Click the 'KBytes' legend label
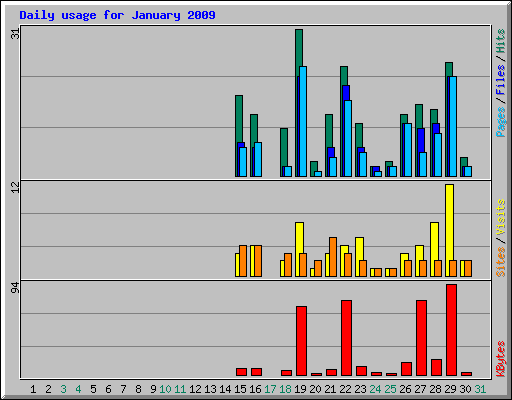 (501, 359)
